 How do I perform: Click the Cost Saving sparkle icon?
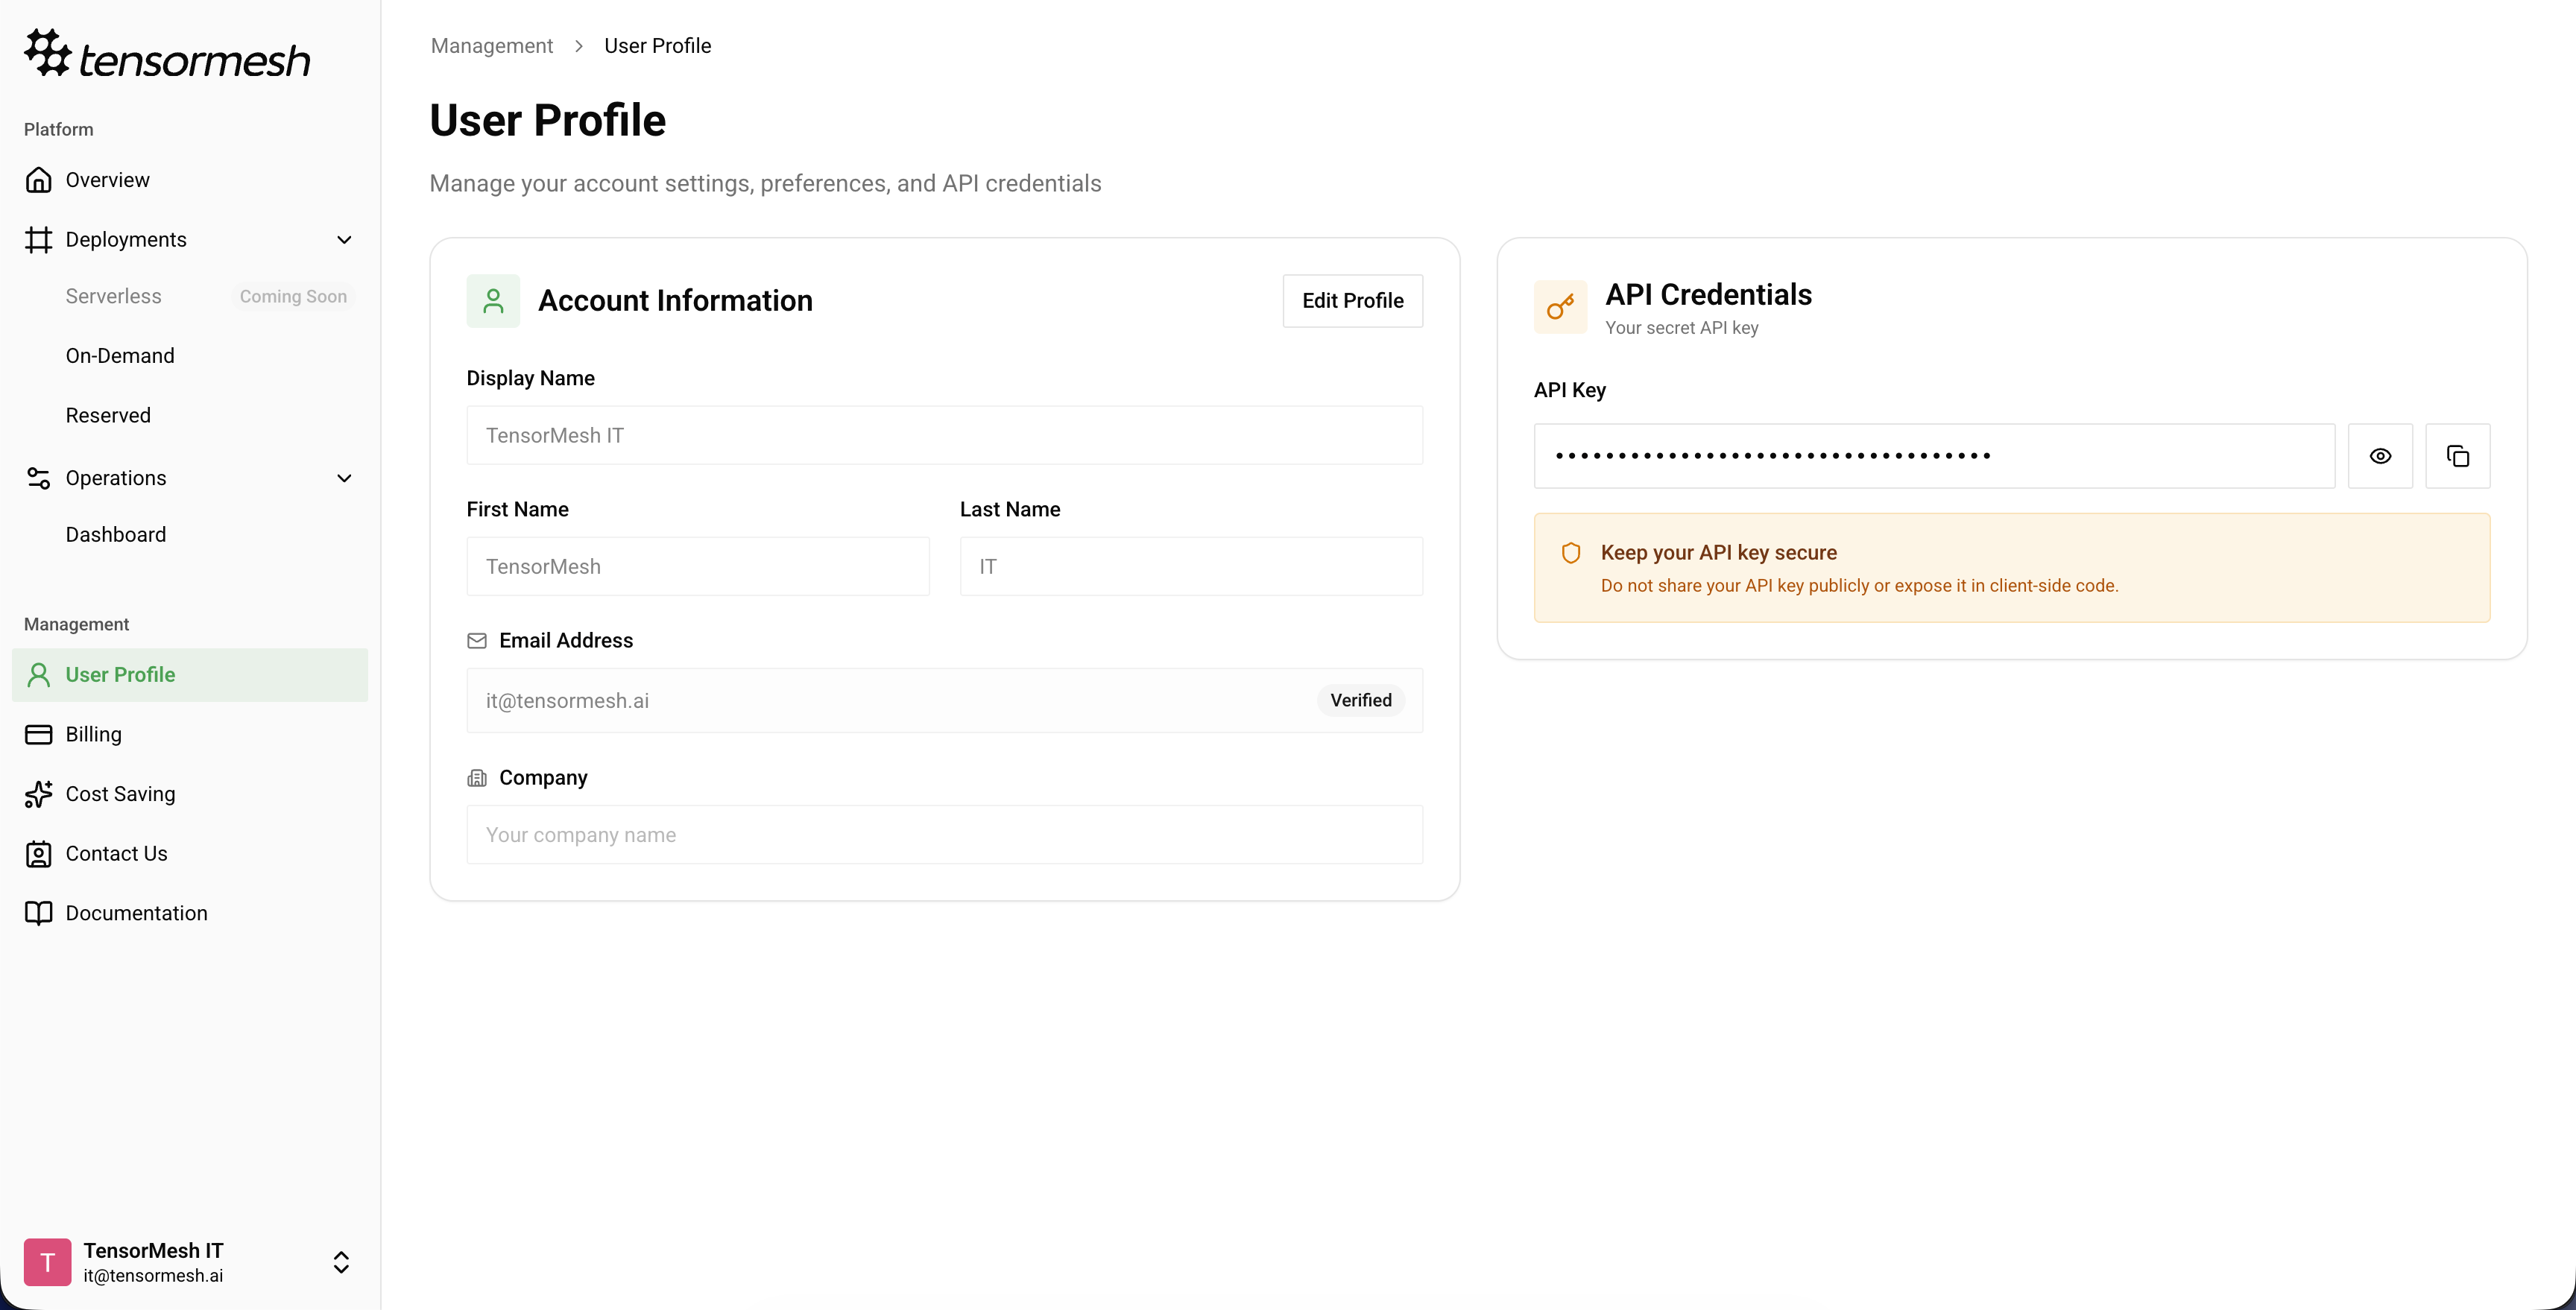39,793
